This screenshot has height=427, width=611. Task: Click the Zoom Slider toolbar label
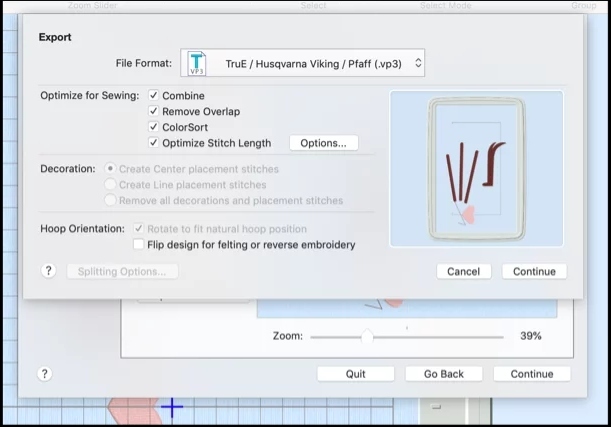coord(92,5)
